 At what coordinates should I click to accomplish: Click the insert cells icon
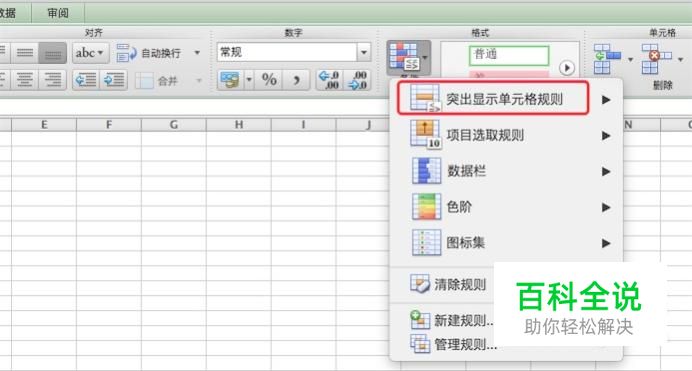click(607, 59)
